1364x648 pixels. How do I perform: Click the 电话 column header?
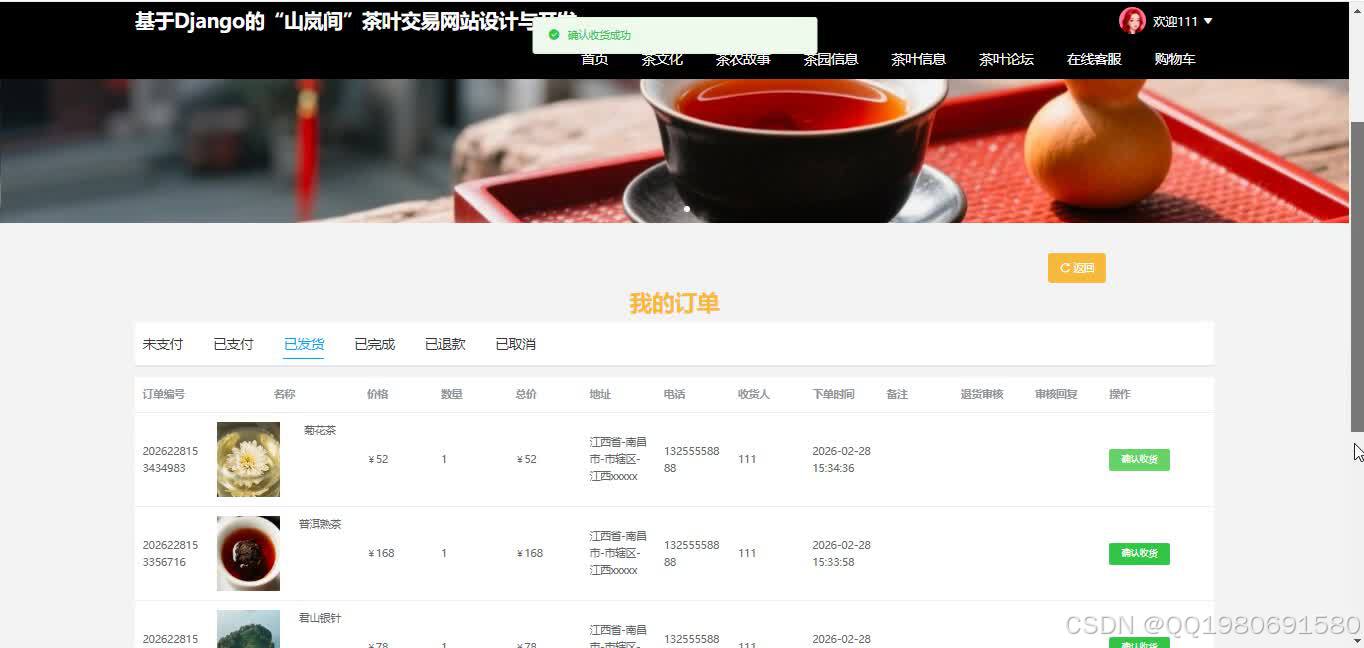click(x=674, y=394)
